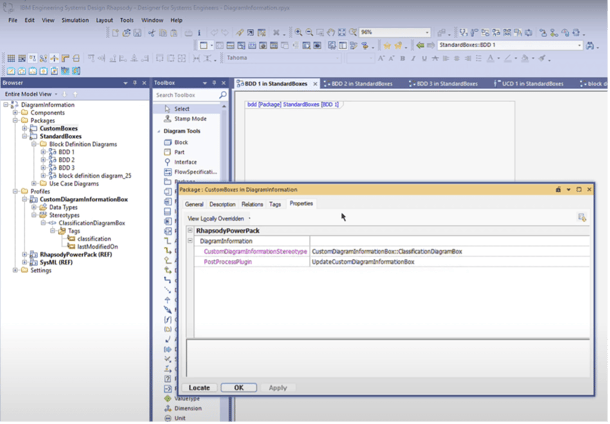Open the fill color bucket picker
Viewport: 610px width, 424px height.
pos(527,58)
